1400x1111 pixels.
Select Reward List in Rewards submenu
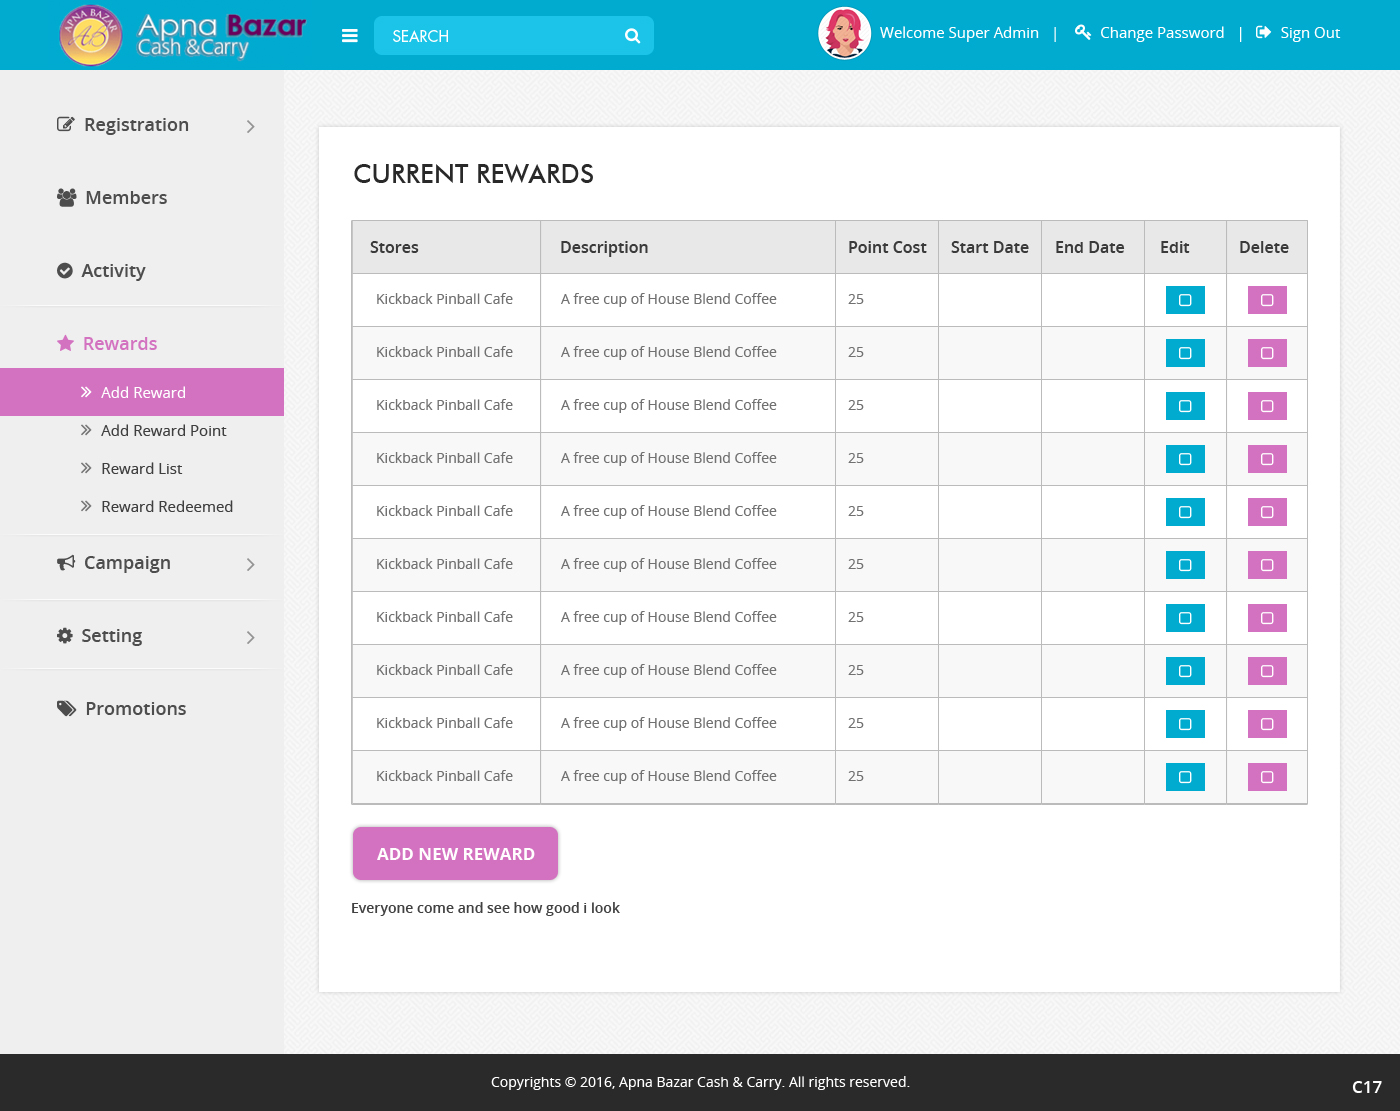click(141, 469)
